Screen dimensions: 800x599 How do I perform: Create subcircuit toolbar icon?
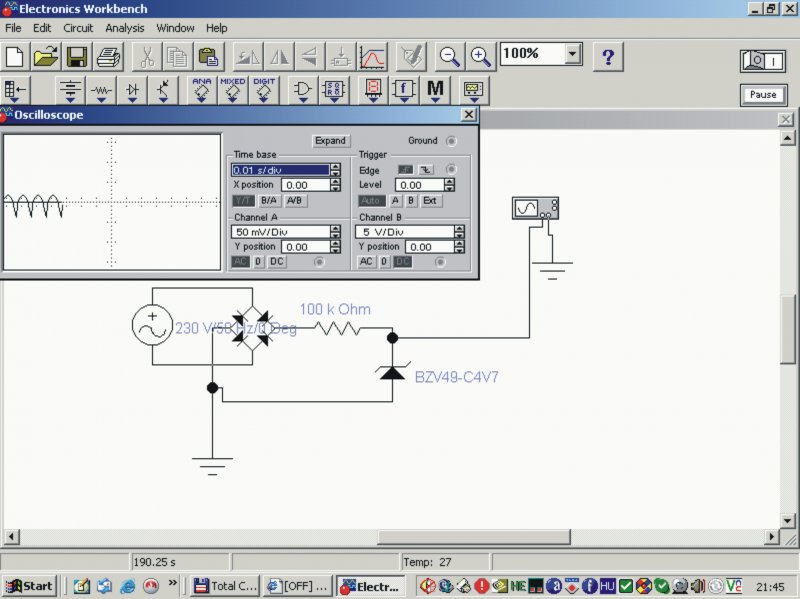tap(341, 56)
